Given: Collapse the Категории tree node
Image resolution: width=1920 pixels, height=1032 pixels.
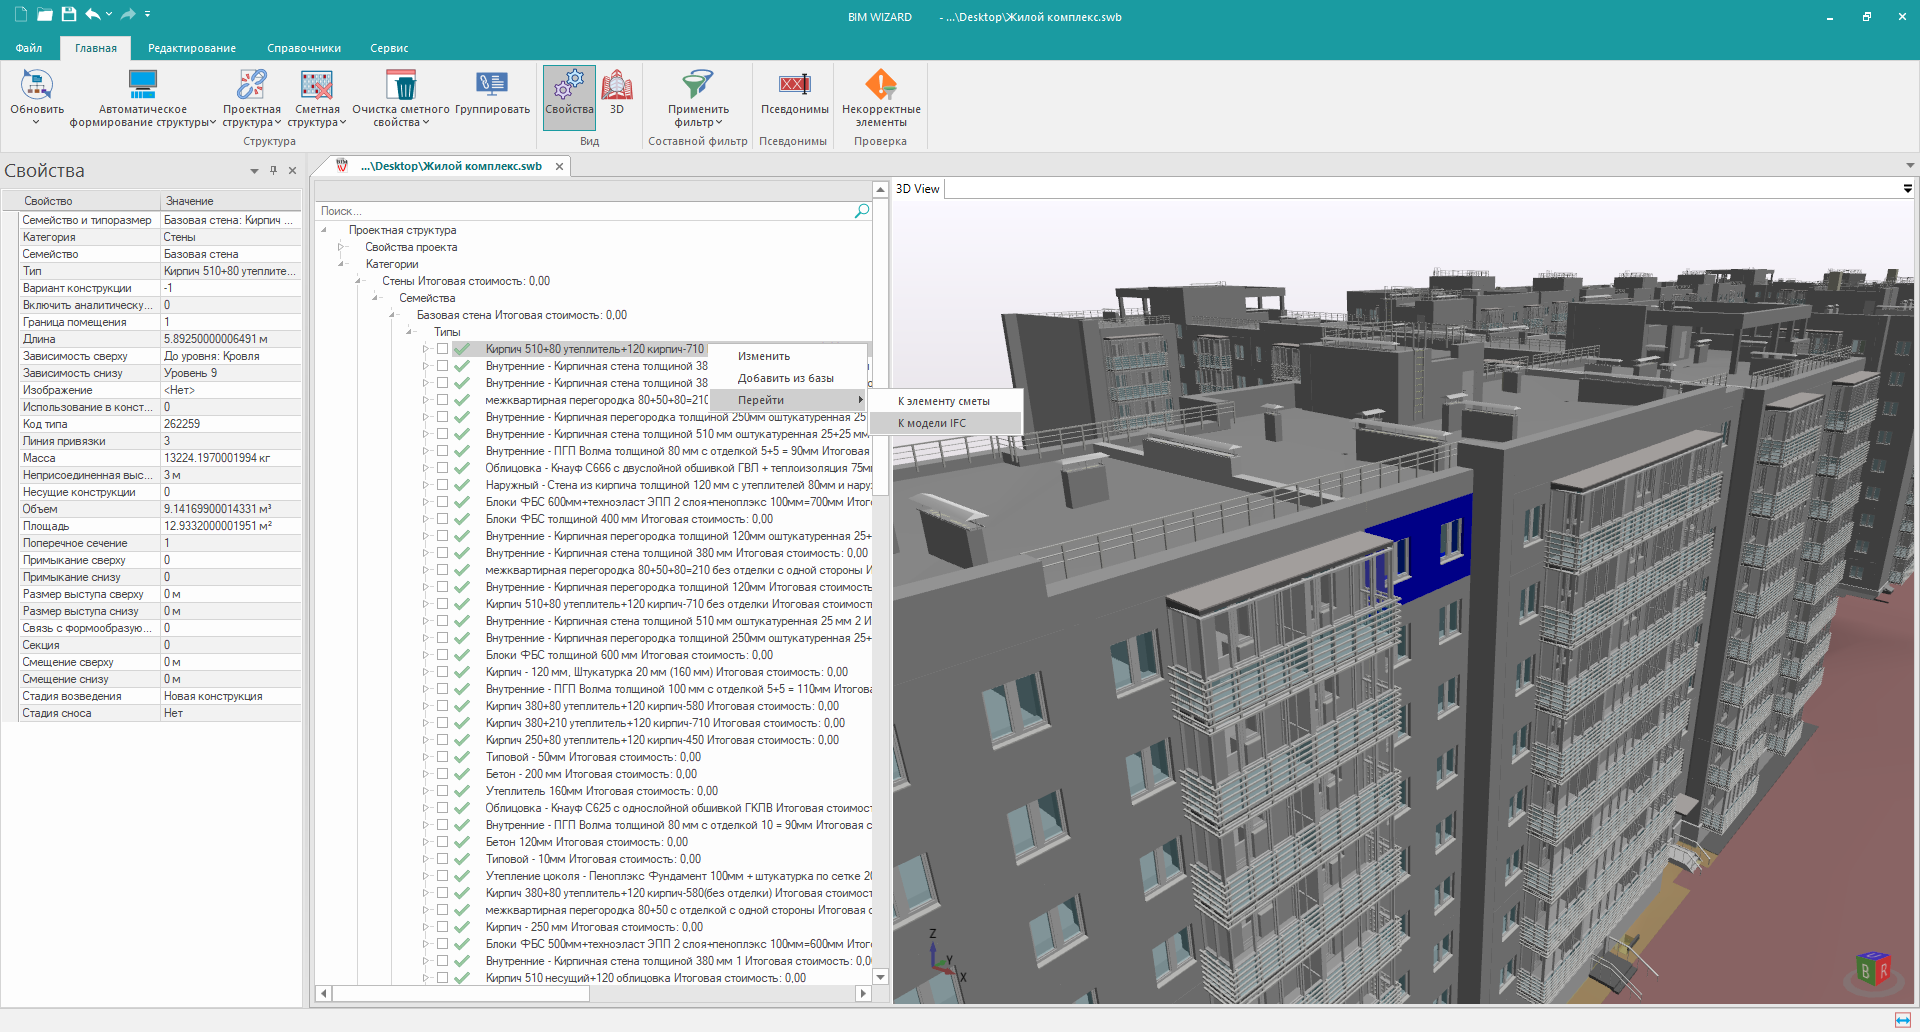Looking at the screenshot, I should (342, 264).
